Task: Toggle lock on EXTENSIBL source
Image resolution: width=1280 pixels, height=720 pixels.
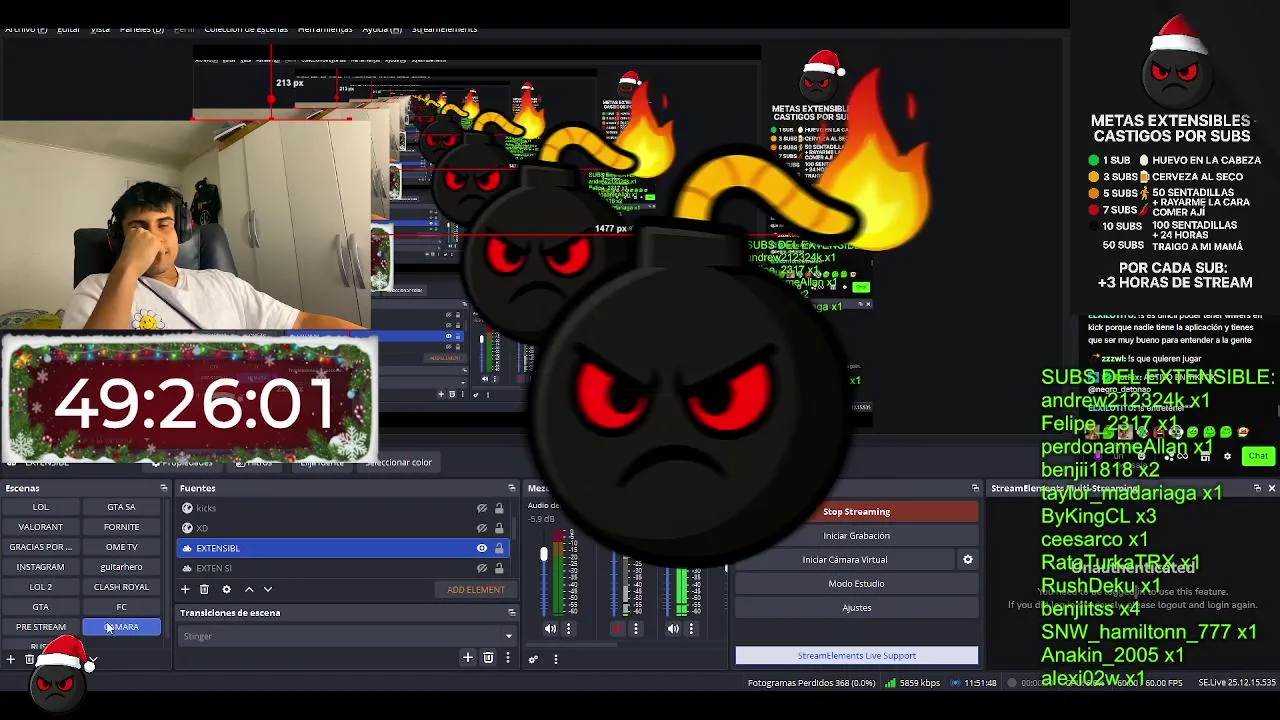Action: tap(499, 548)
